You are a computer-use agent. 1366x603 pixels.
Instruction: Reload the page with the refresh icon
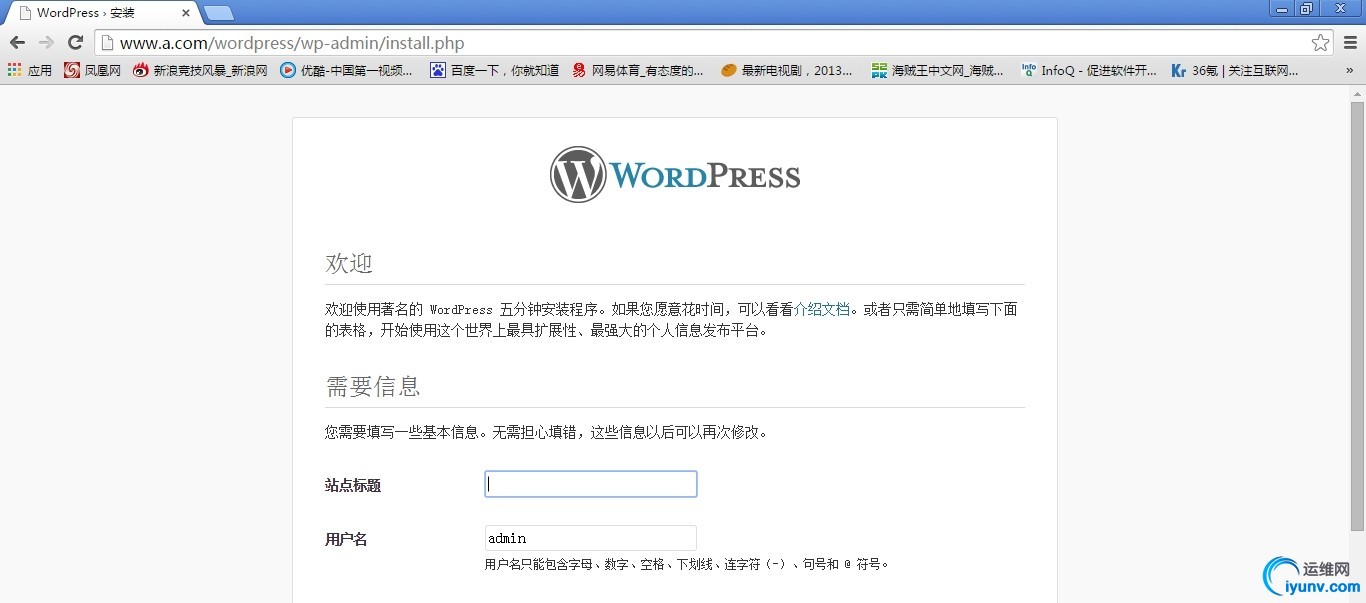coord(75,43)
